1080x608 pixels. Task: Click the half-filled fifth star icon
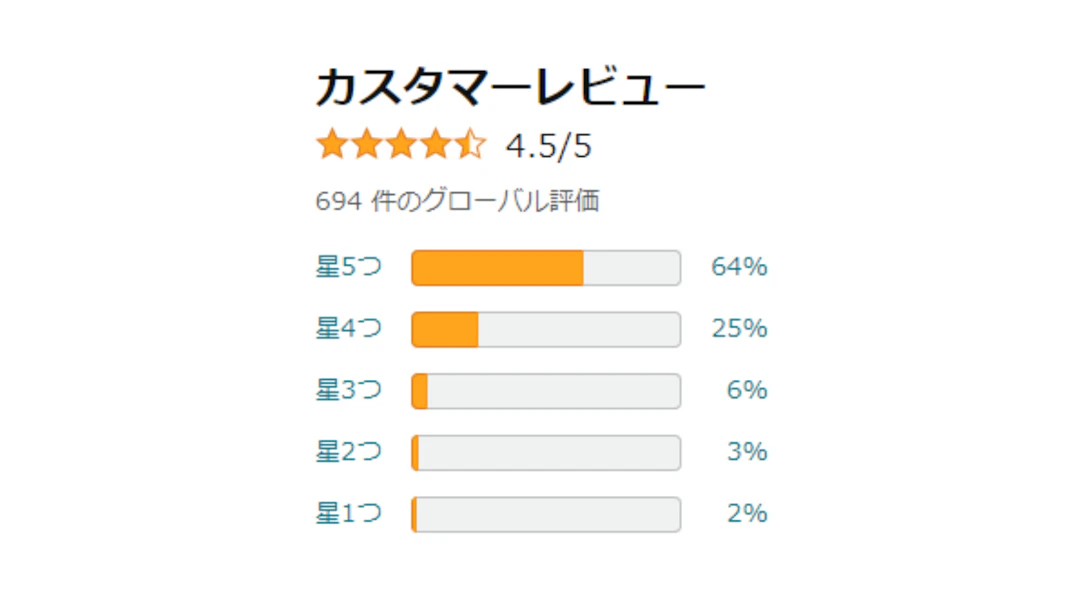click(472, 144)
